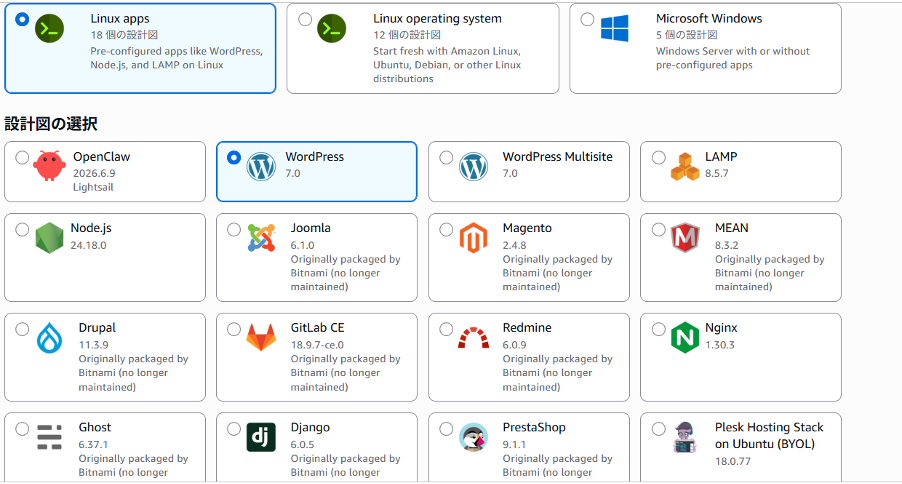Click the Windows logo icon
Screen dimensions: 902x484
(x=614, y=28)
